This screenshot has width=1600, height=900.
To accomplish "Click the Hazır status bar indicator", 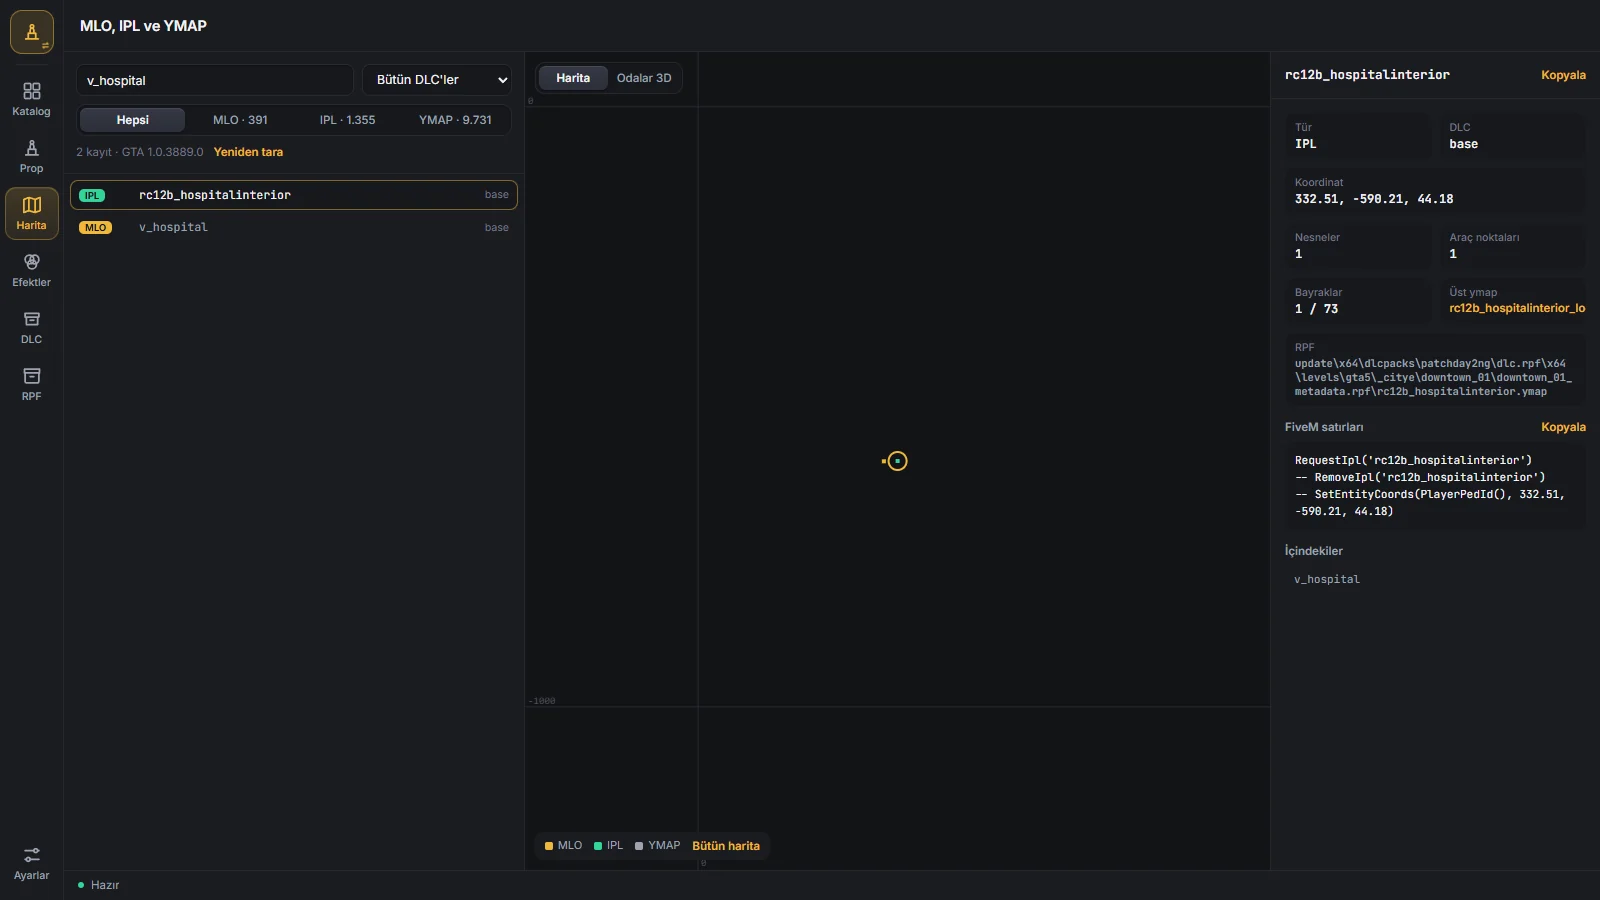I will tap(99, 885).
